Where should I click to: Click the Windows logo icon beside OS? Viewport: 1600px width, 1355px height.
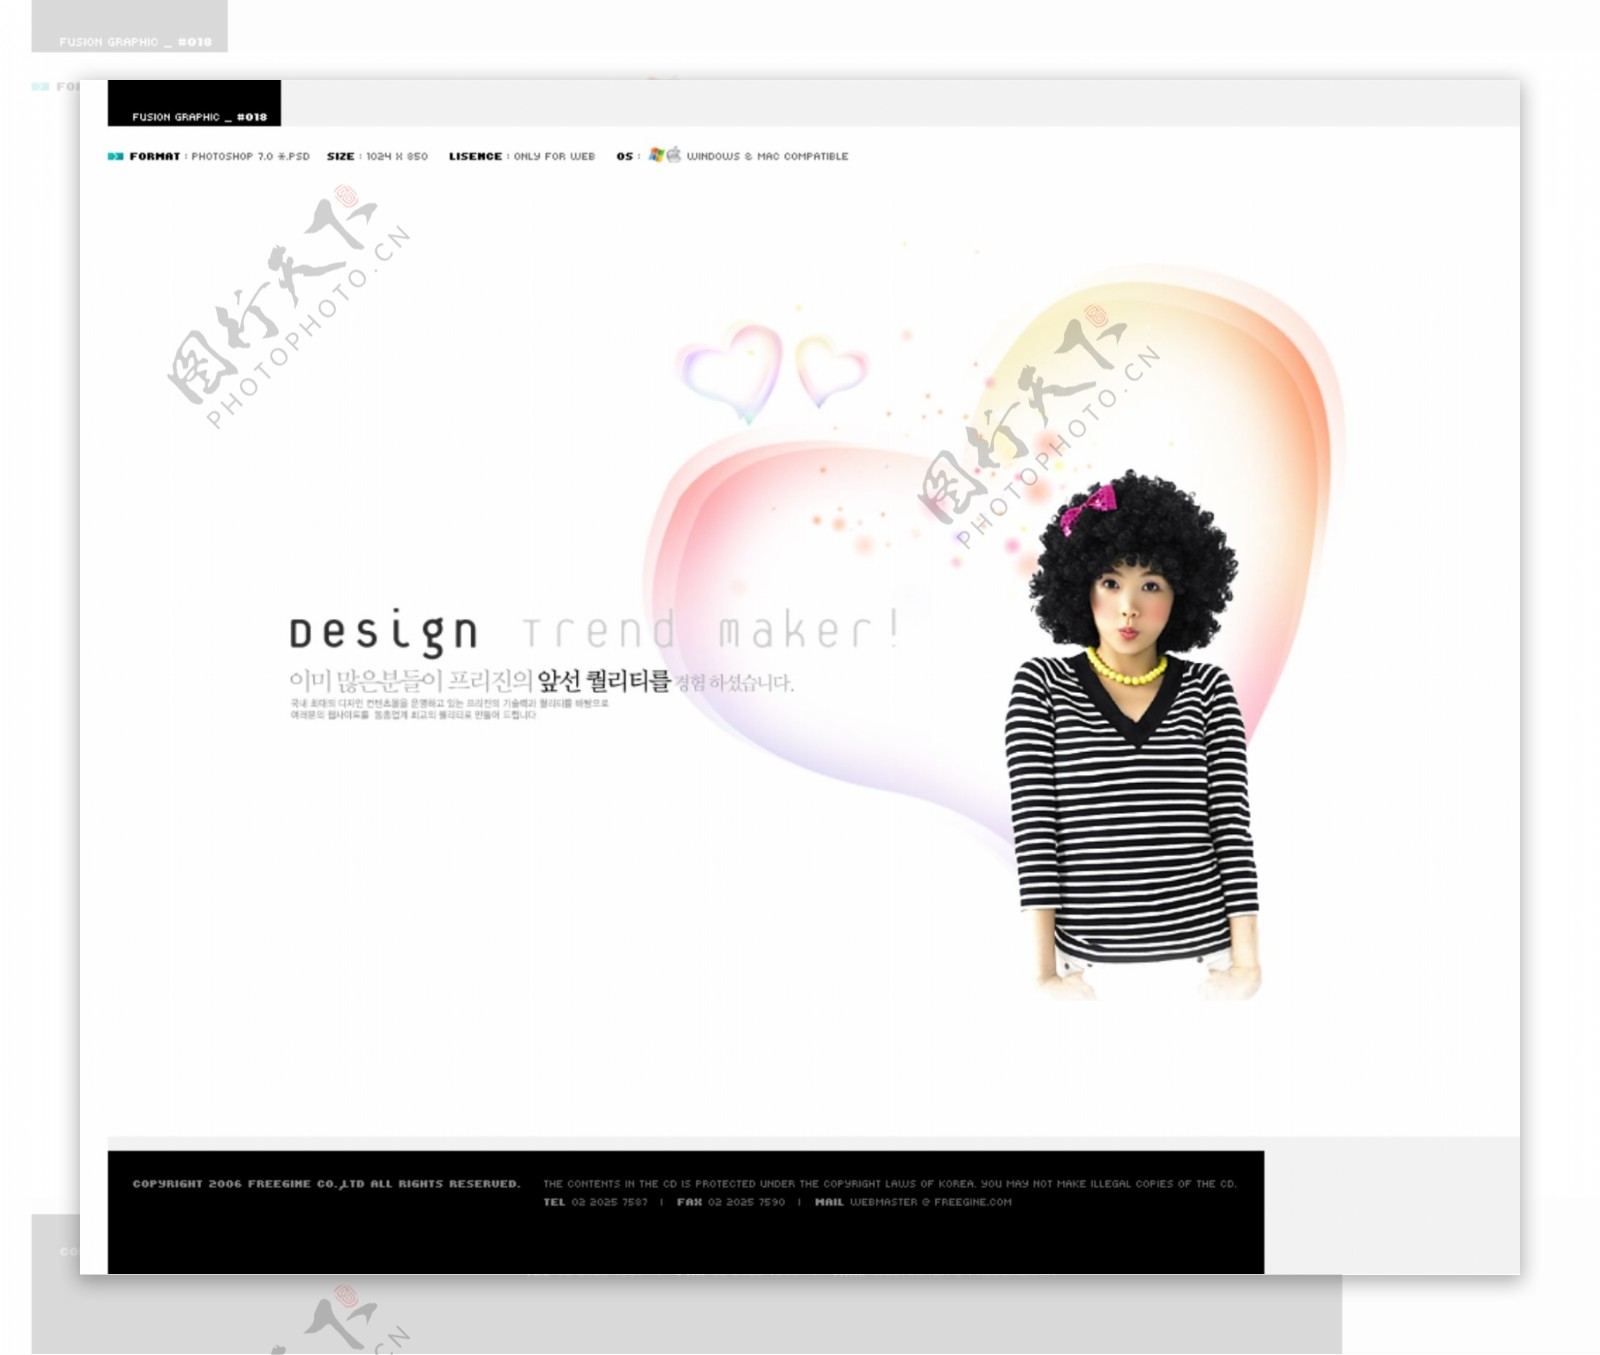click(x=656, y=155)
